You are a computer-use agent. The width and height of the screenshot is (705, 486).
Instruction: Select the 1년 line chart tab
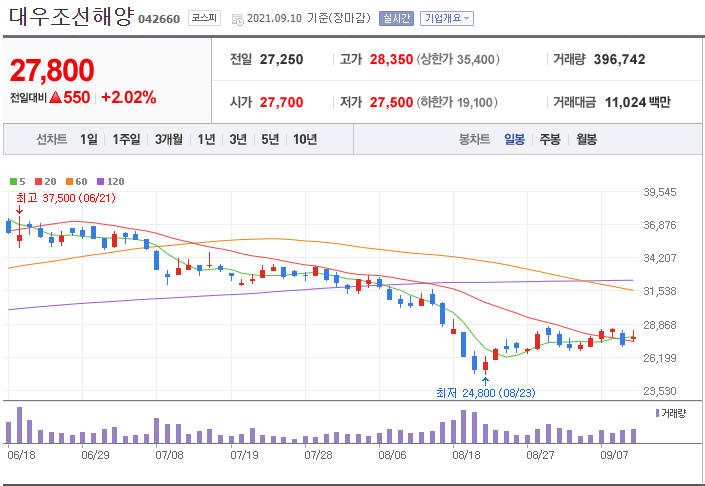point(206,139)
